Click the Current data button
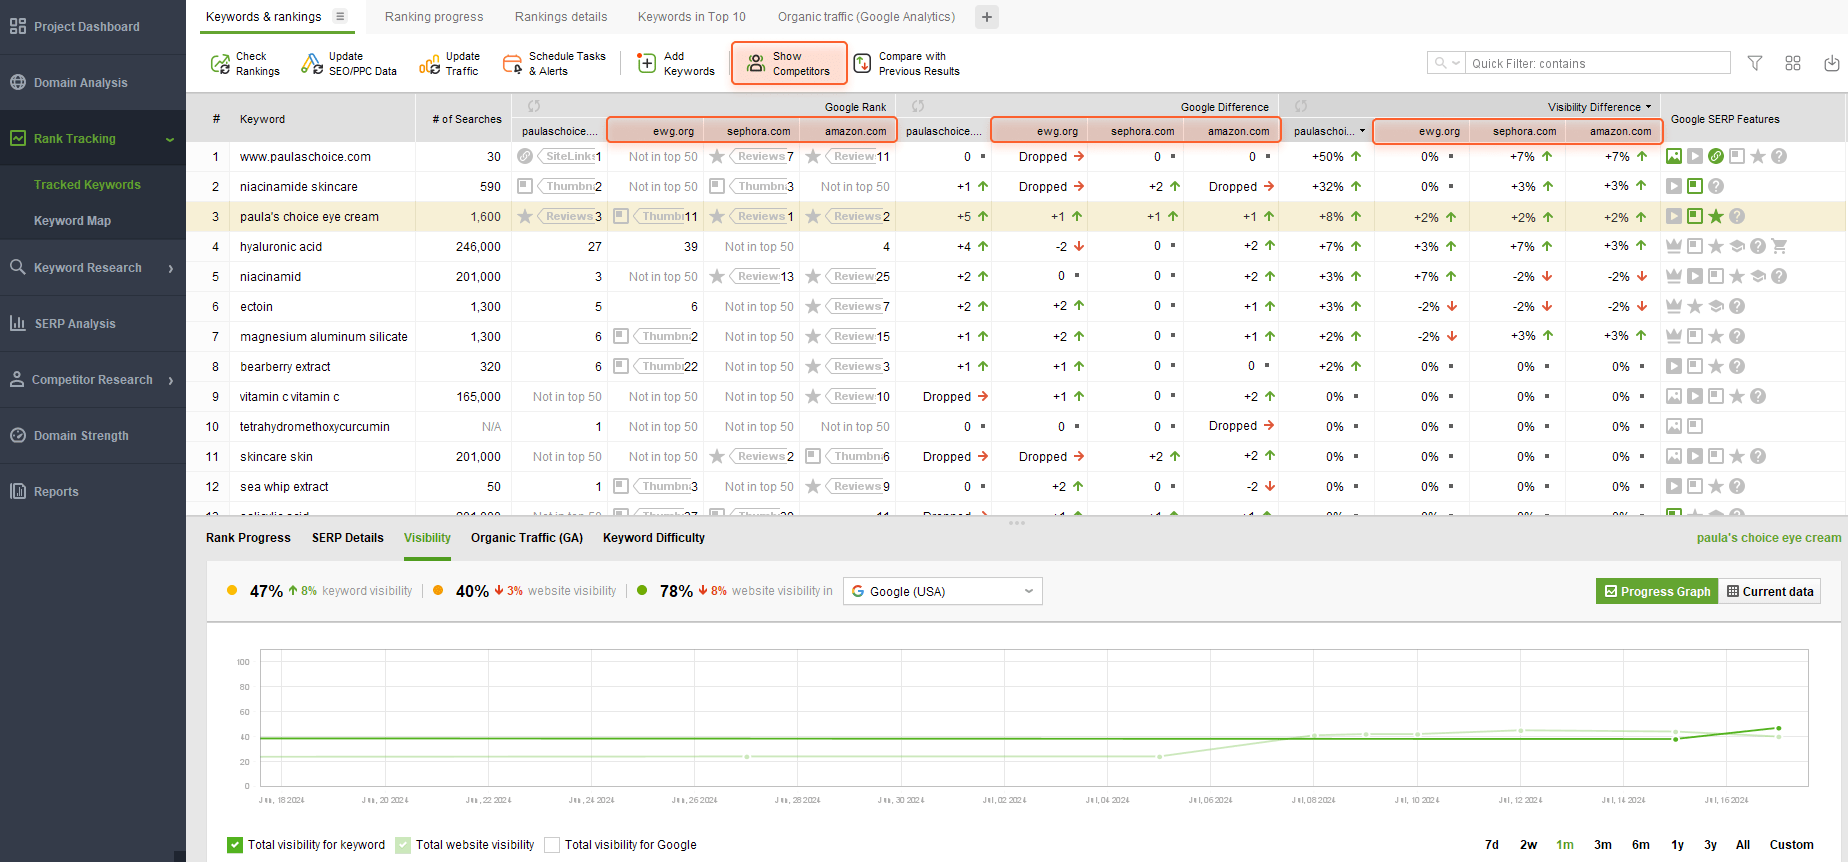This screenshot has height=862, width=1848. coord(1770,591)
